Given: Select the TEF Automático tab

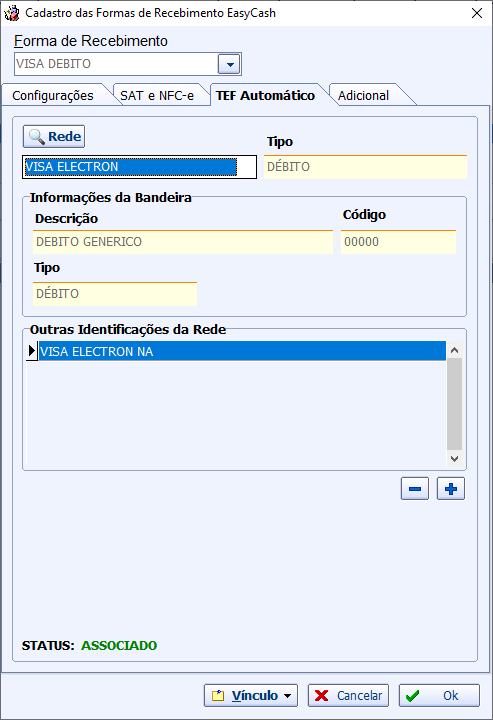Looking at the screenshot, I should coord(265,96).
